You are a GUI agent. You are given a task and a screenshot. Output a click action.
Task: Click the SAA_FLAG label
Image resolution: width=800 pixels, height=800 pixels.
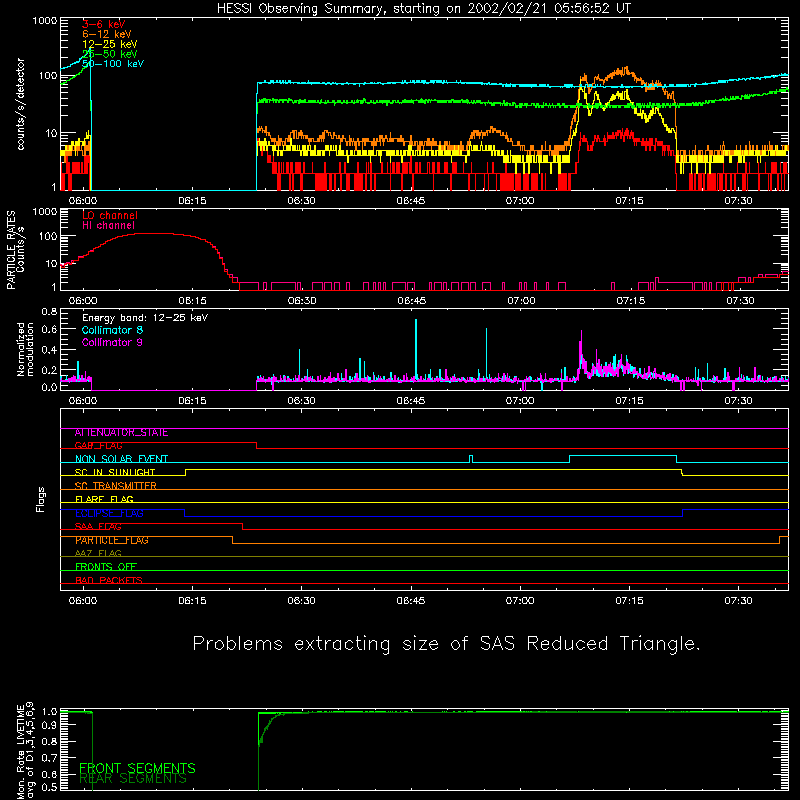[x=98, y=527]
